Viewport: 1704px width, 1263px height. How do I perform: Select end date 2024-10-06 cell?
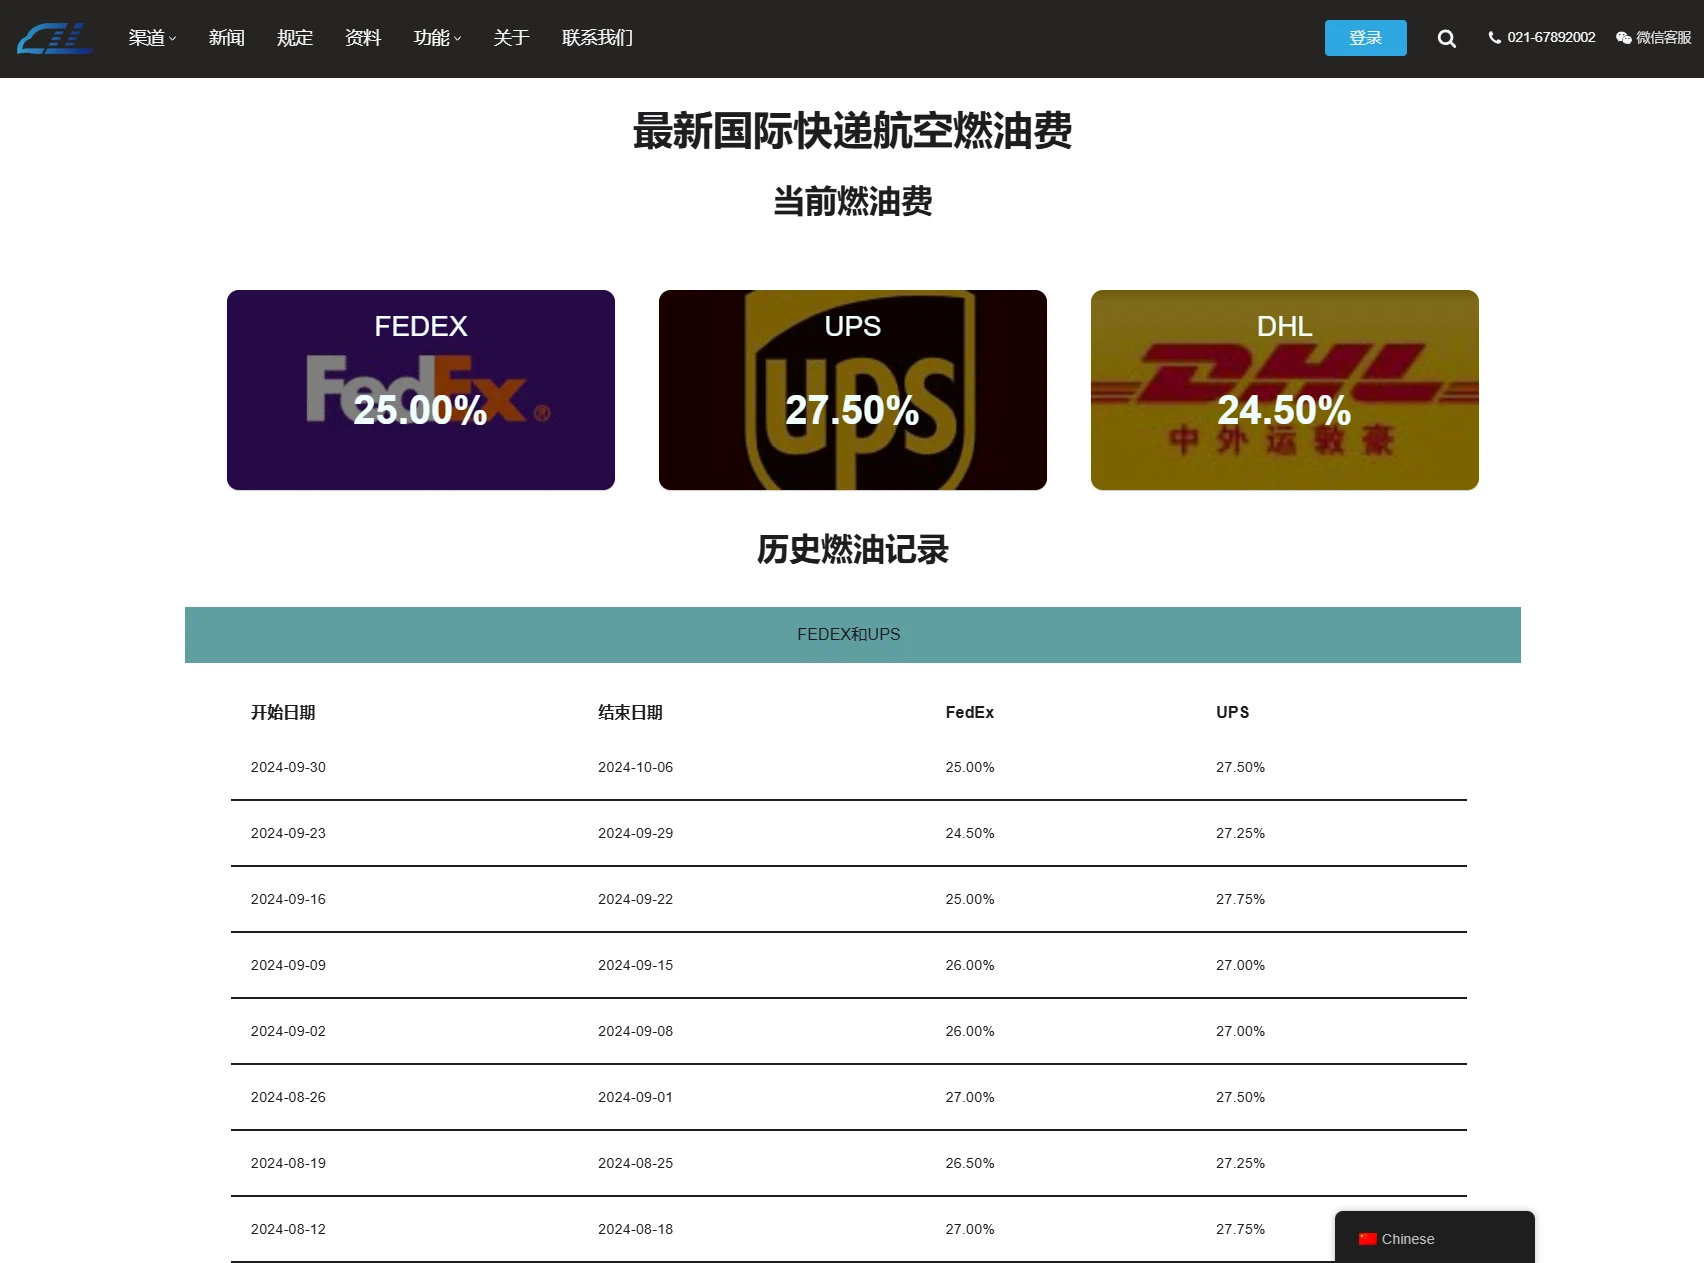coord(635,767)
